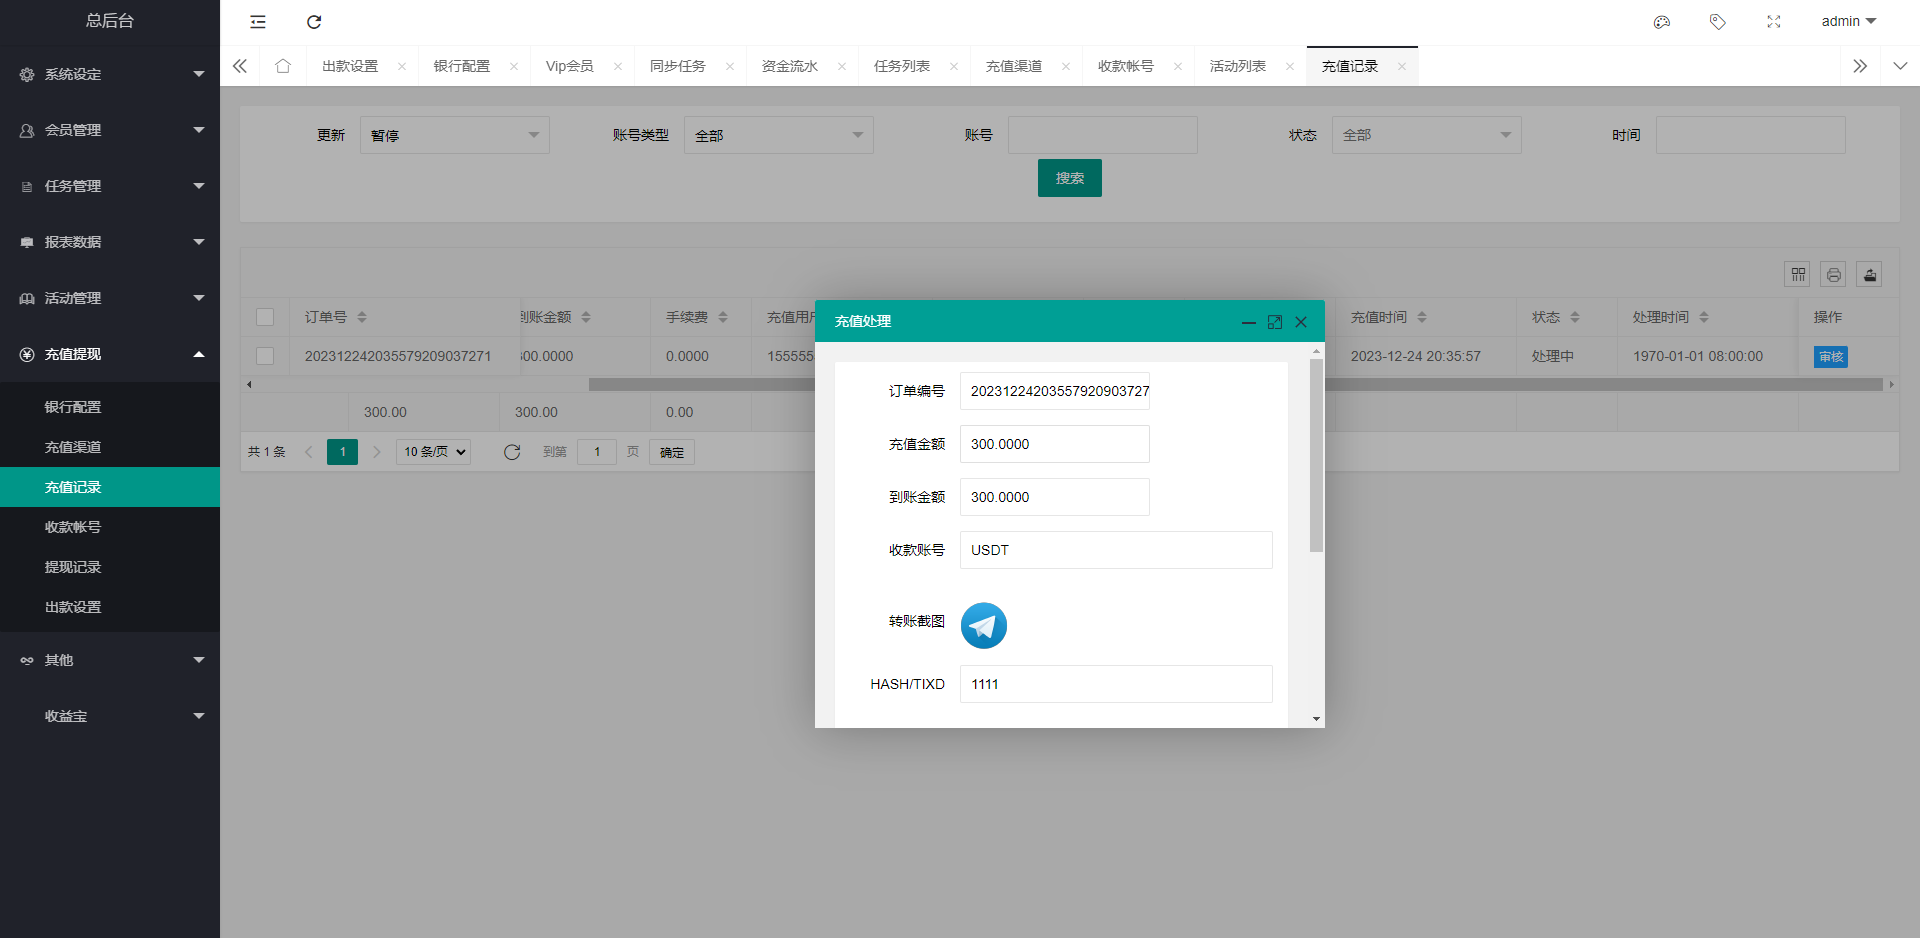Click the HASH/TIXD input field
This screenshot has height=938, width=1920.
pos(1116,684)
